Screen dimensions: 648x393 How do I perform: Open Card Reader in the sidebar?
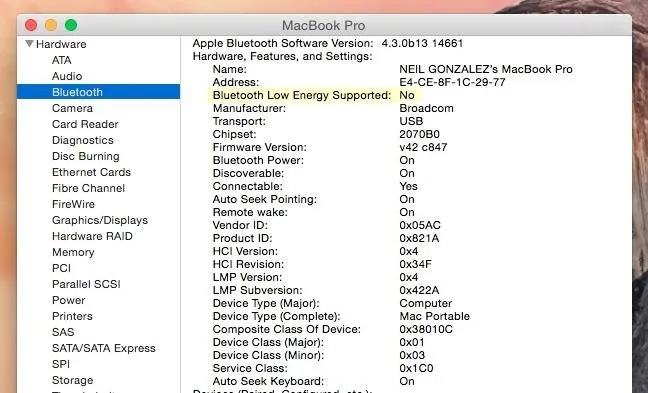[x=85, y=124]
